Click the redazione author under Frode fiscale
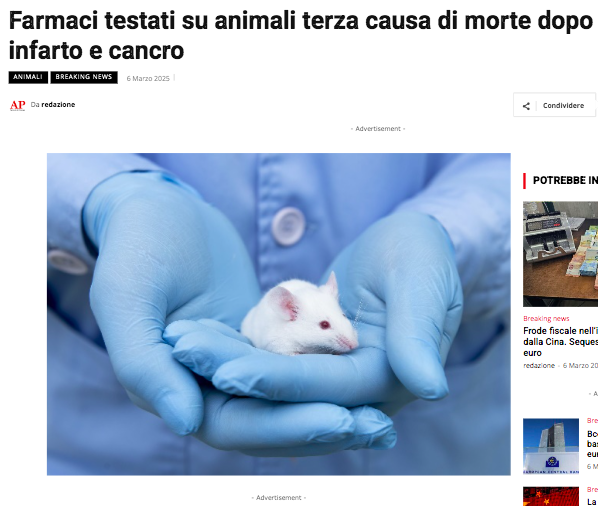Image resolution: width=598 pixels, height=506 pixels. pos(539,365)
